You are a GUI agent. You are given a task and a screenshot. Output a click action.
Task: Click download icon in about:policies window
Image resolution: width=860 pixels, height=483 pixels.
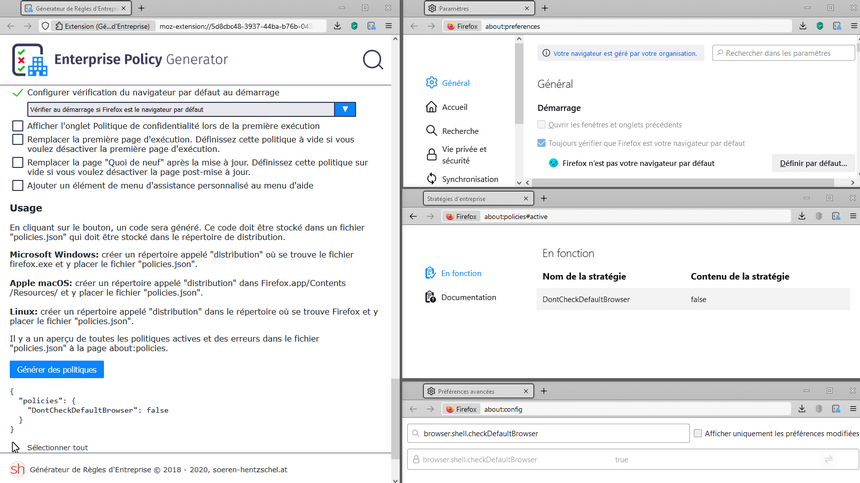pos(802,216)
